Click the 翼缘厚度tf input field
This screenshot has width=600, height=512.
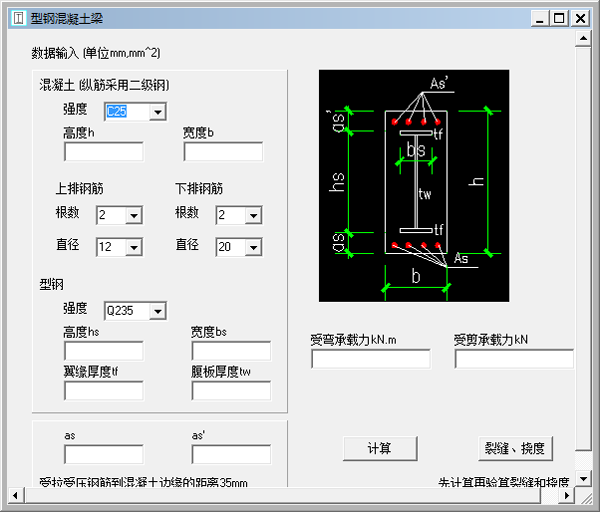[x=104, y=391]
